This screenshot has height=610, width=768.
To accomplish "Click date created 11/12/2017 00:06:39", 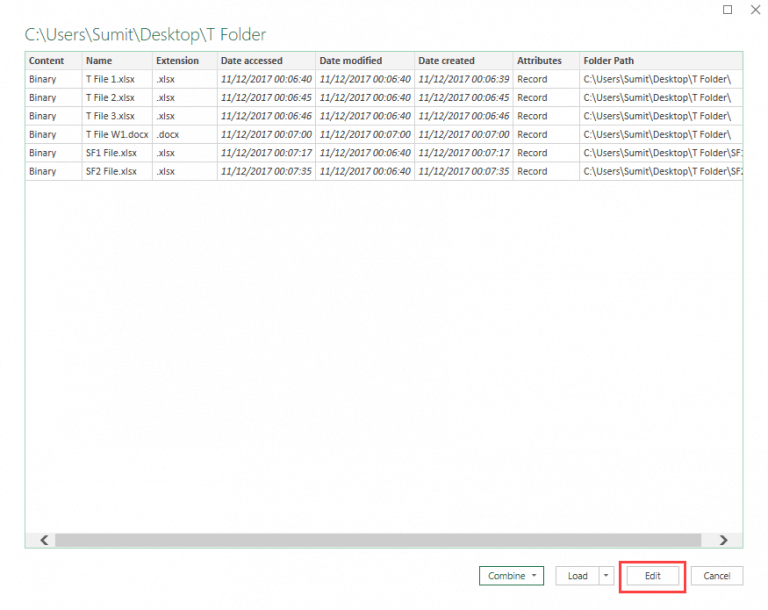I will pos(464,79).
